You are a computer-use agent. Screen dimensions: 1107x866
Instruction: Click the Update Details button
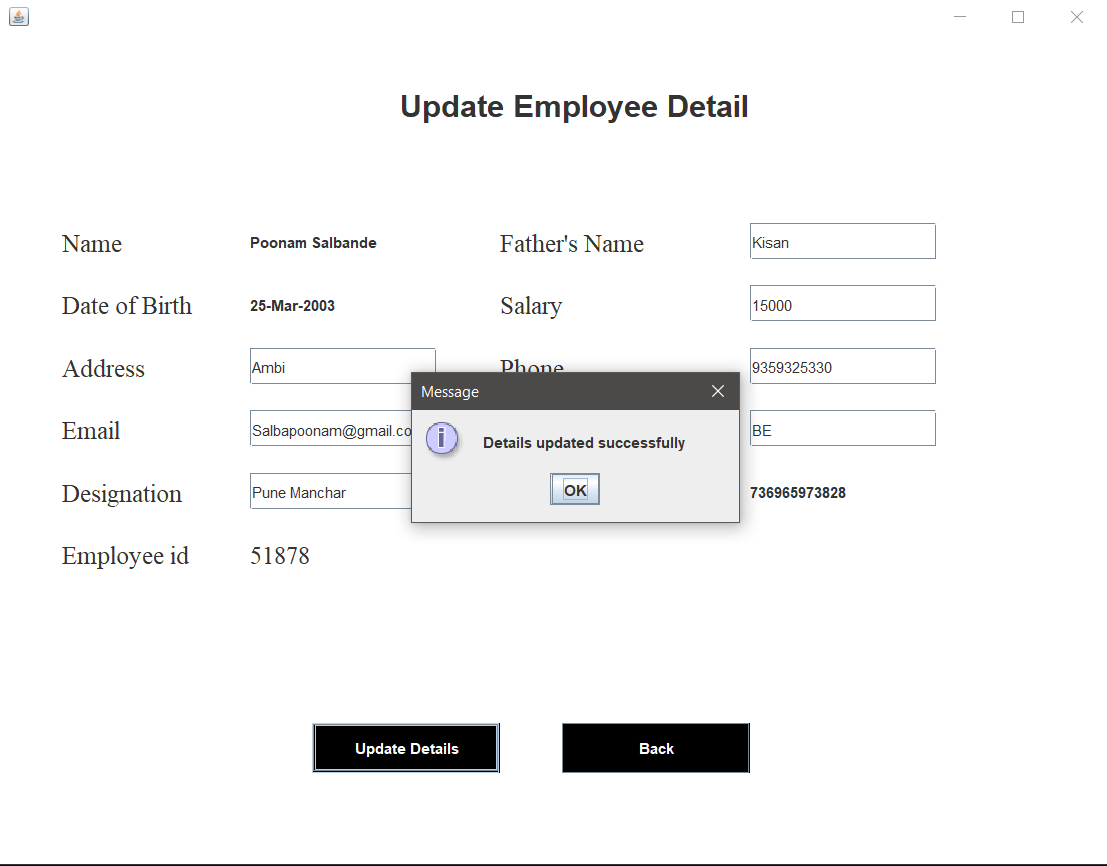point(406,748)
